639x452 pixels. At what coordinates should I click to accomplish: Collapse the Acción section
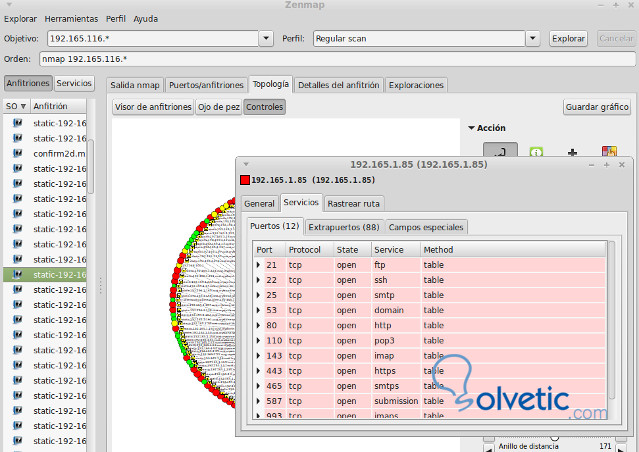coord(472,128)
